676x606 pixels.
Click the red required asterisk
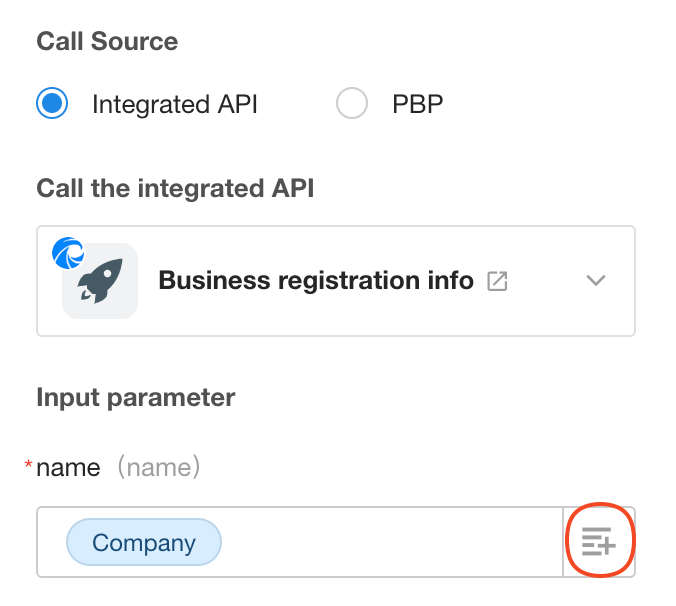tap(28, 465)
